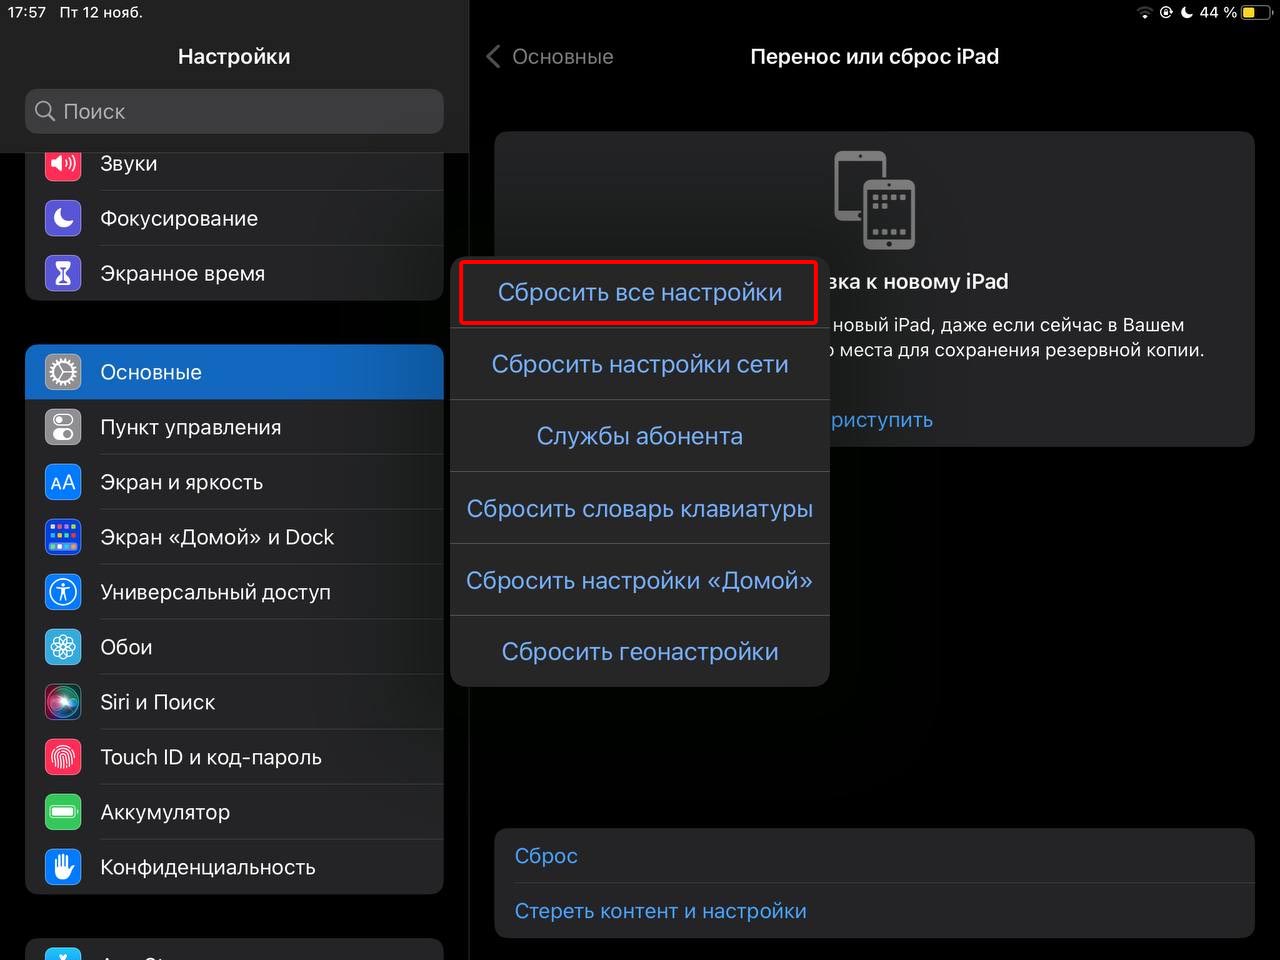This screenshot has width=1280, height=960.
Task: Tap the Accessibility figure icon
Action: [x=63, y=592]
